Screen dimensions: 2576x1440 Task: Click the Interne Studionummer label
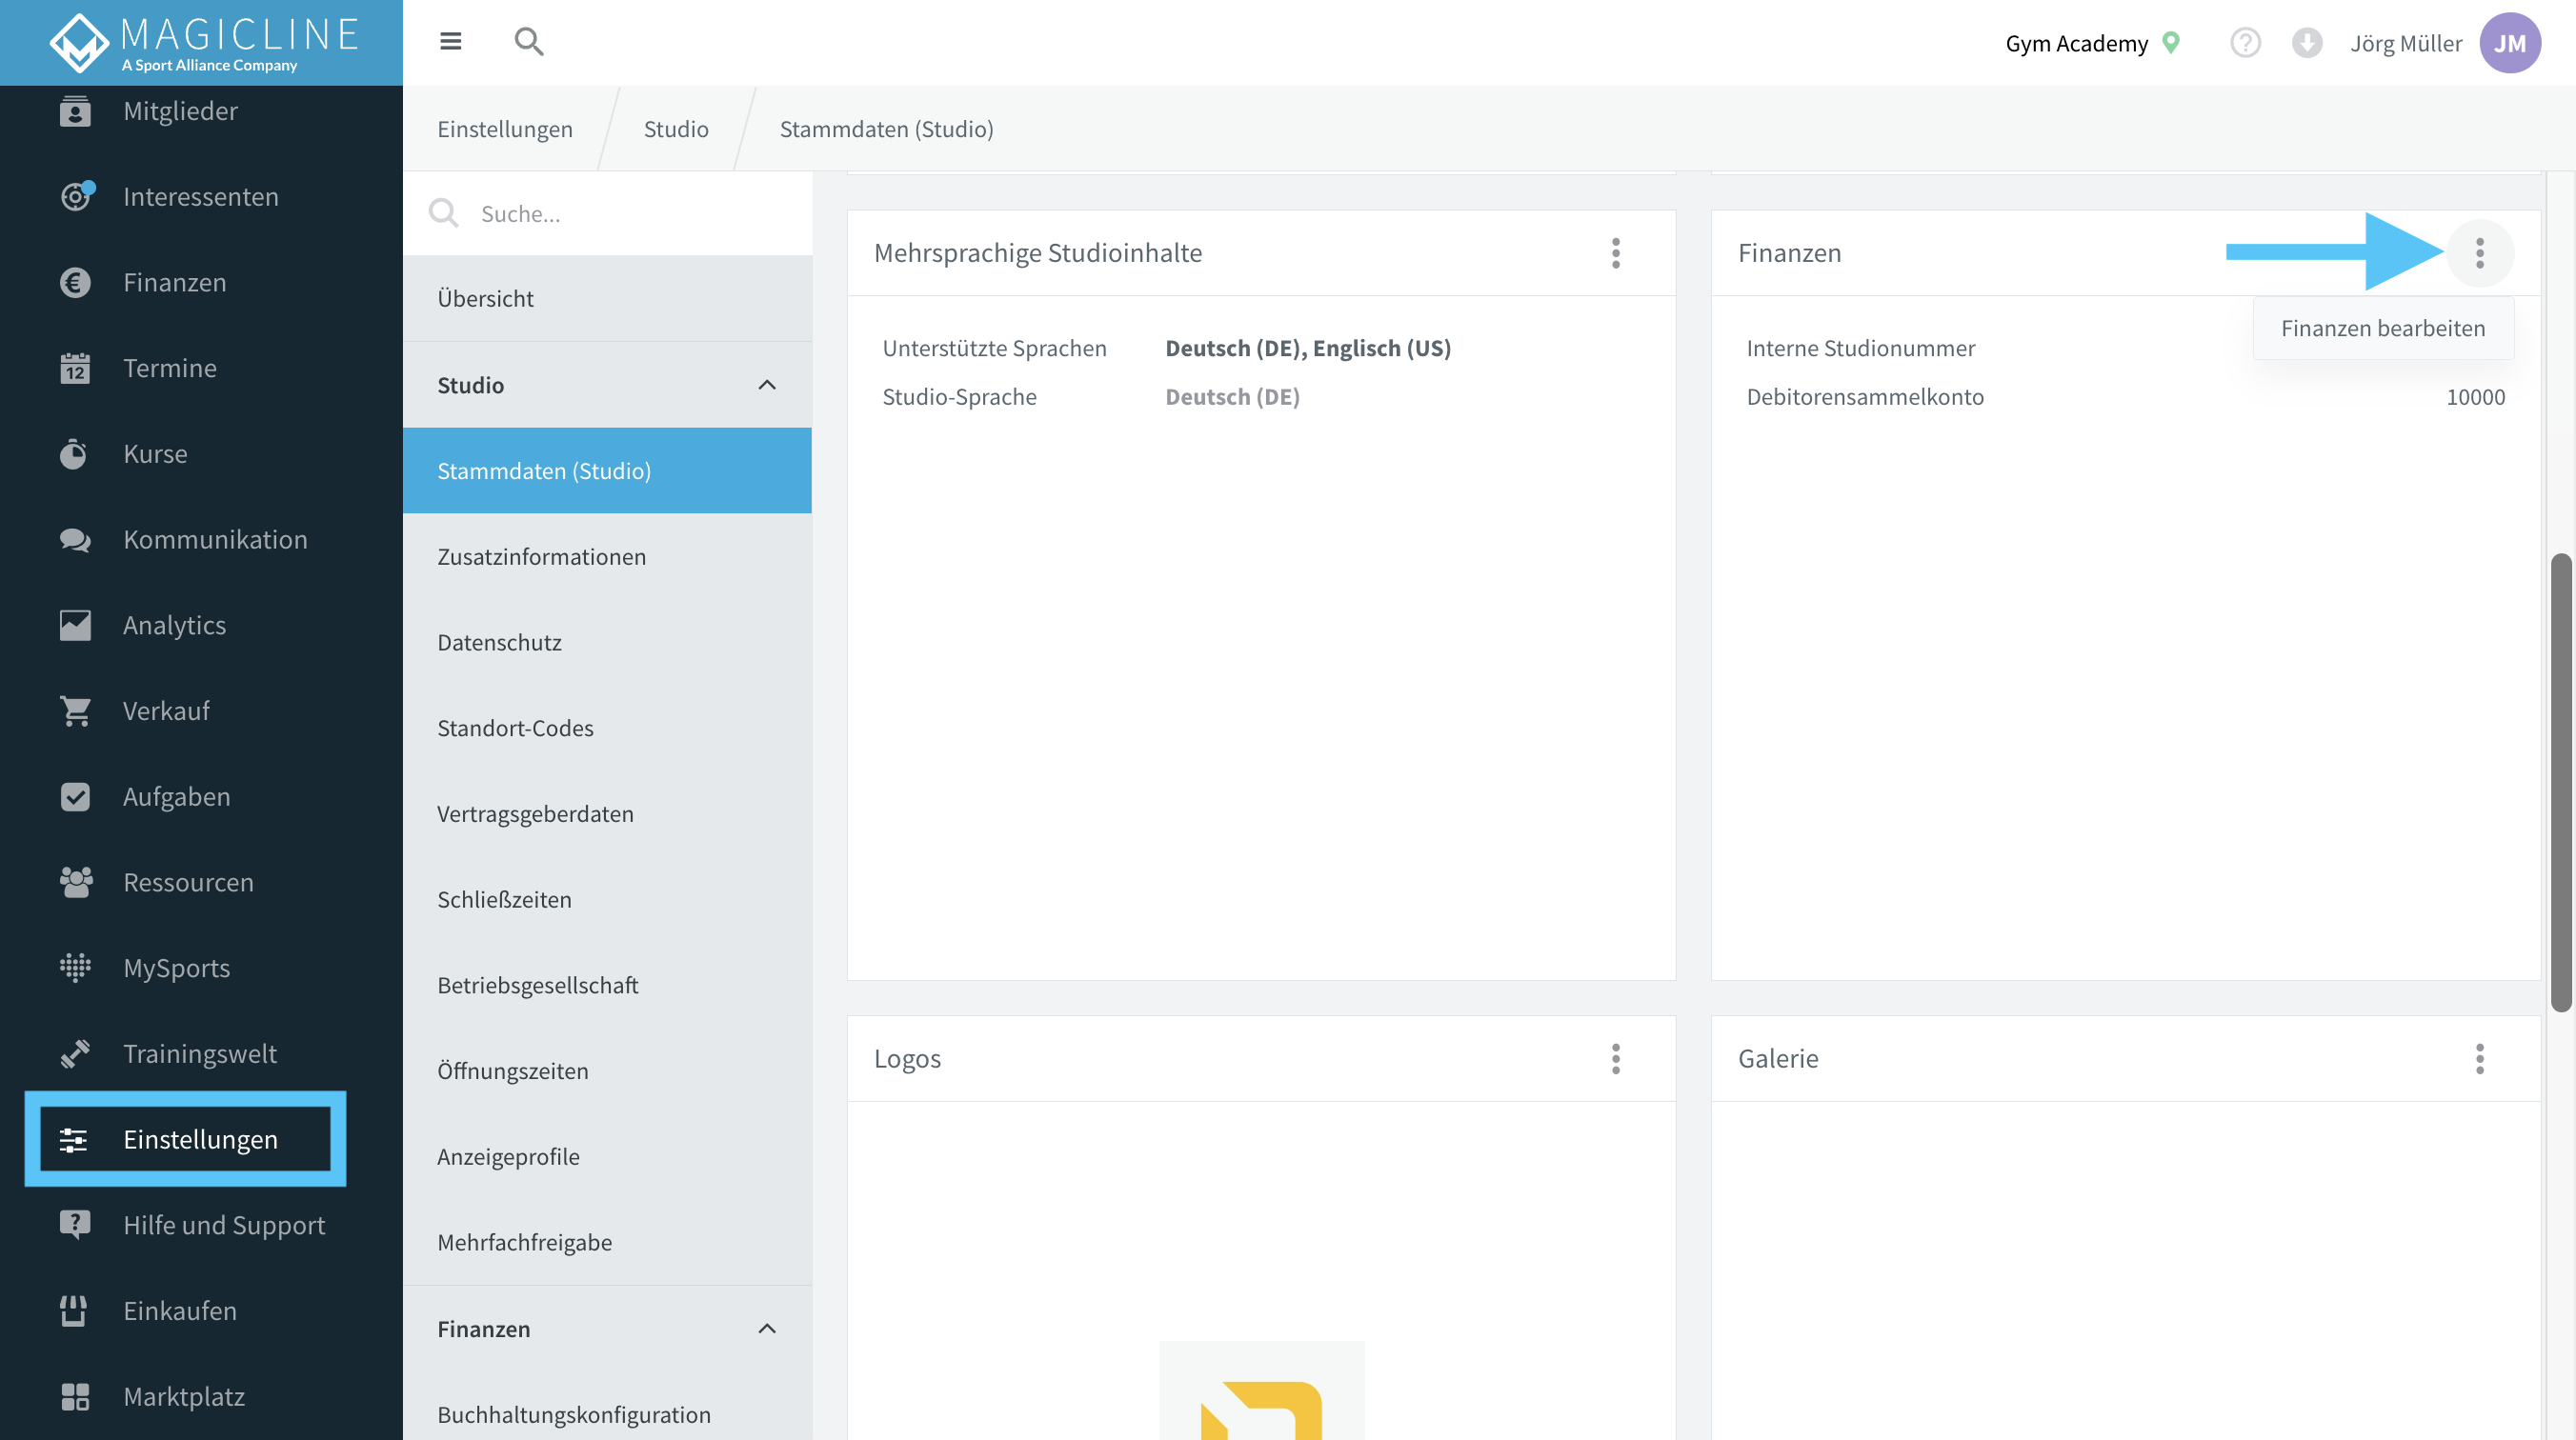[x=1861, y=348]
